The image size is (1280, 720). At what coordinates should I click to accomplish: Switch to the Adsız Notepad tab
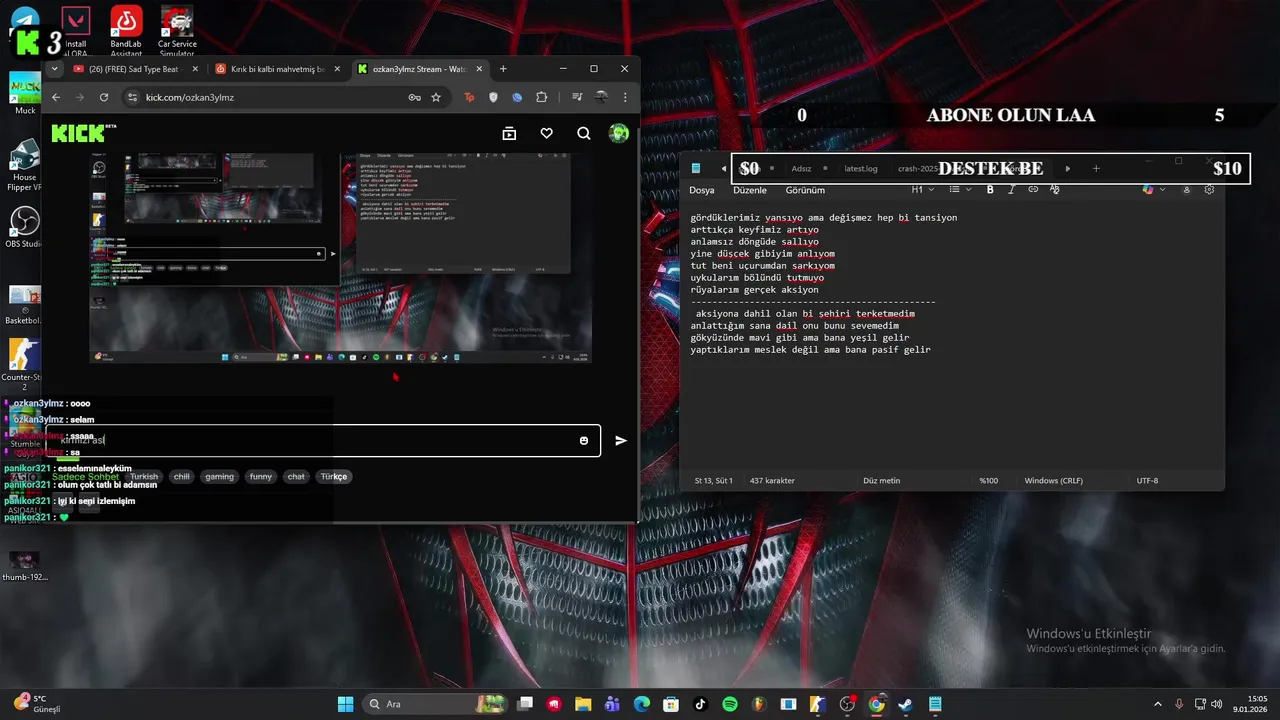[801, 168]
